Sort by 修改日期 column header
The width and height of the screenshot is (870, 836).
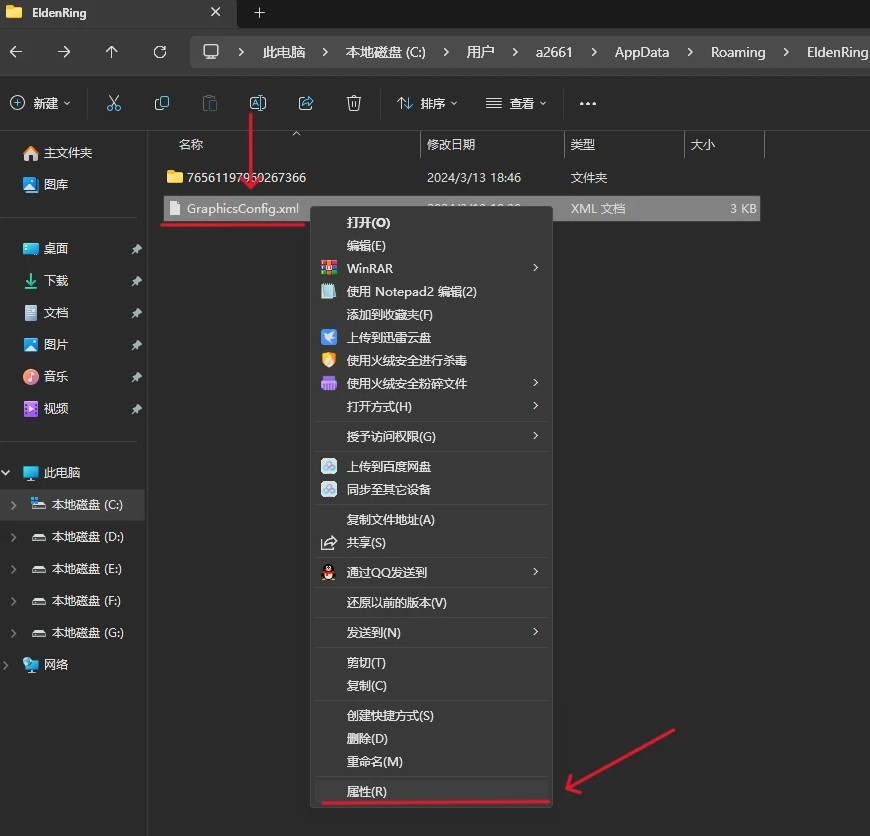[451, 145]
